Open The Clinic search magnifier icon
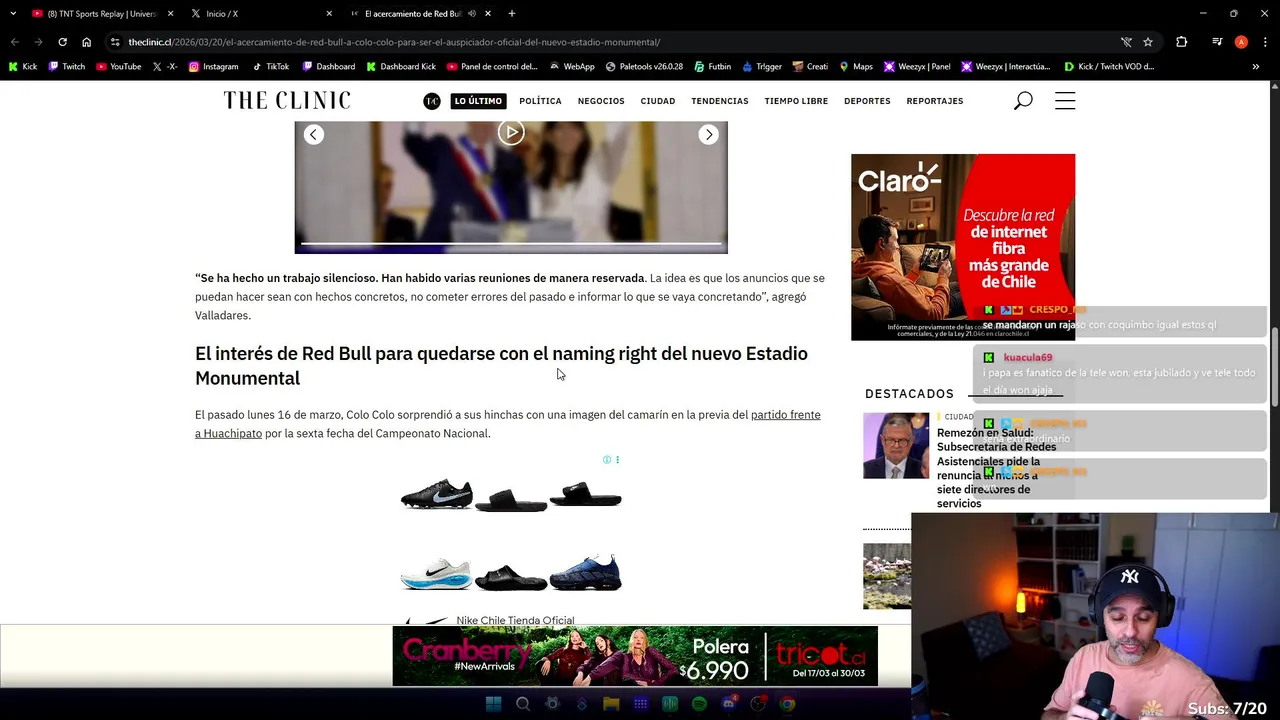1280x720 pixels. coord(1023,101)
